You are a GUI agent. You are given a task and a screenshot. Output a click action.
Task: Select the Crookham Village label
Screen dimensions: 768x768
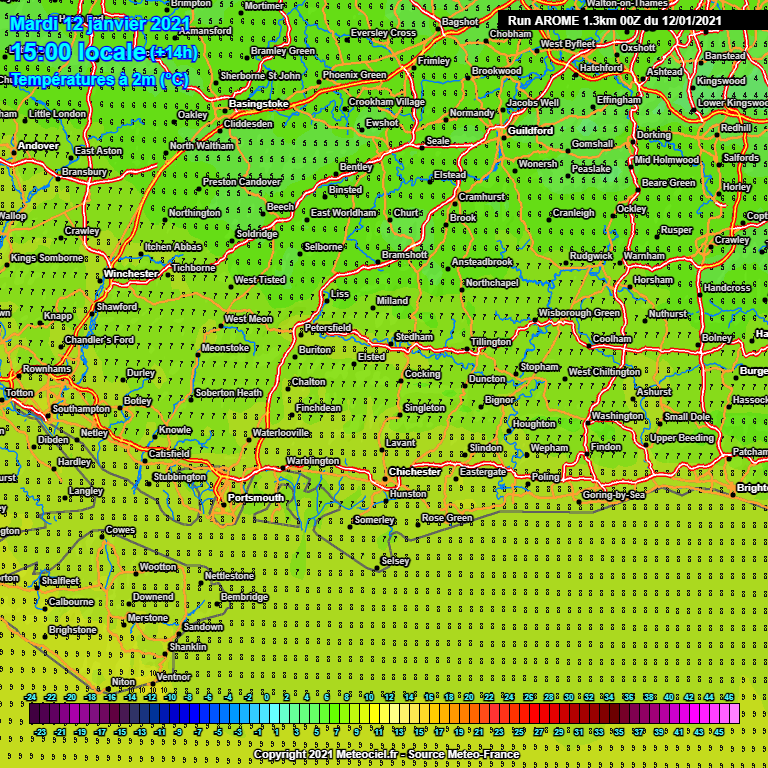[386, 102]
